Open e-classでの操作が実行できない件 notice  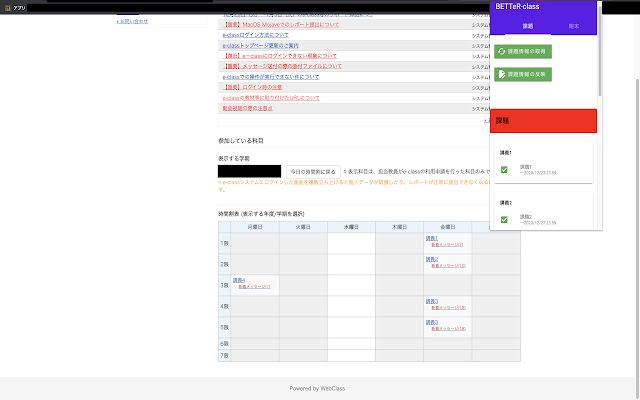271,77
